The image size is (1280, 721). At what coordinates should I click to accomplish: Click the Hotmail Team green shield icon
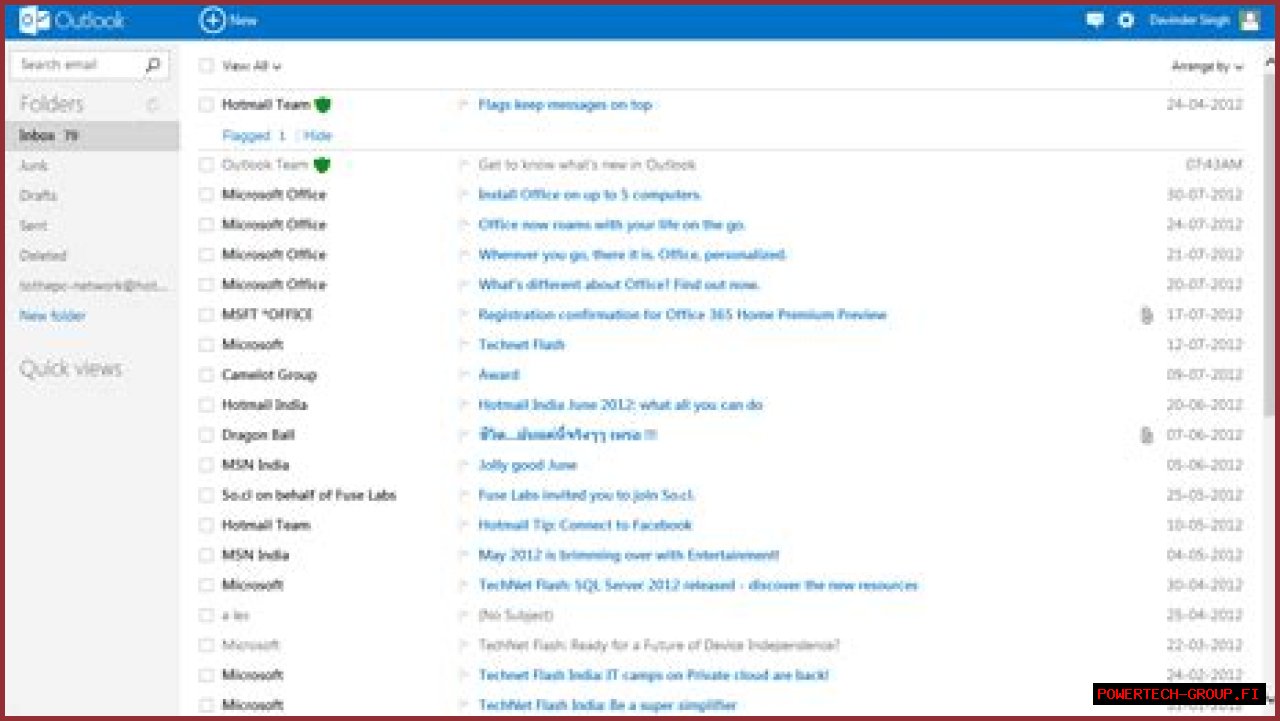pyautogui.click(x=322, y=104)
